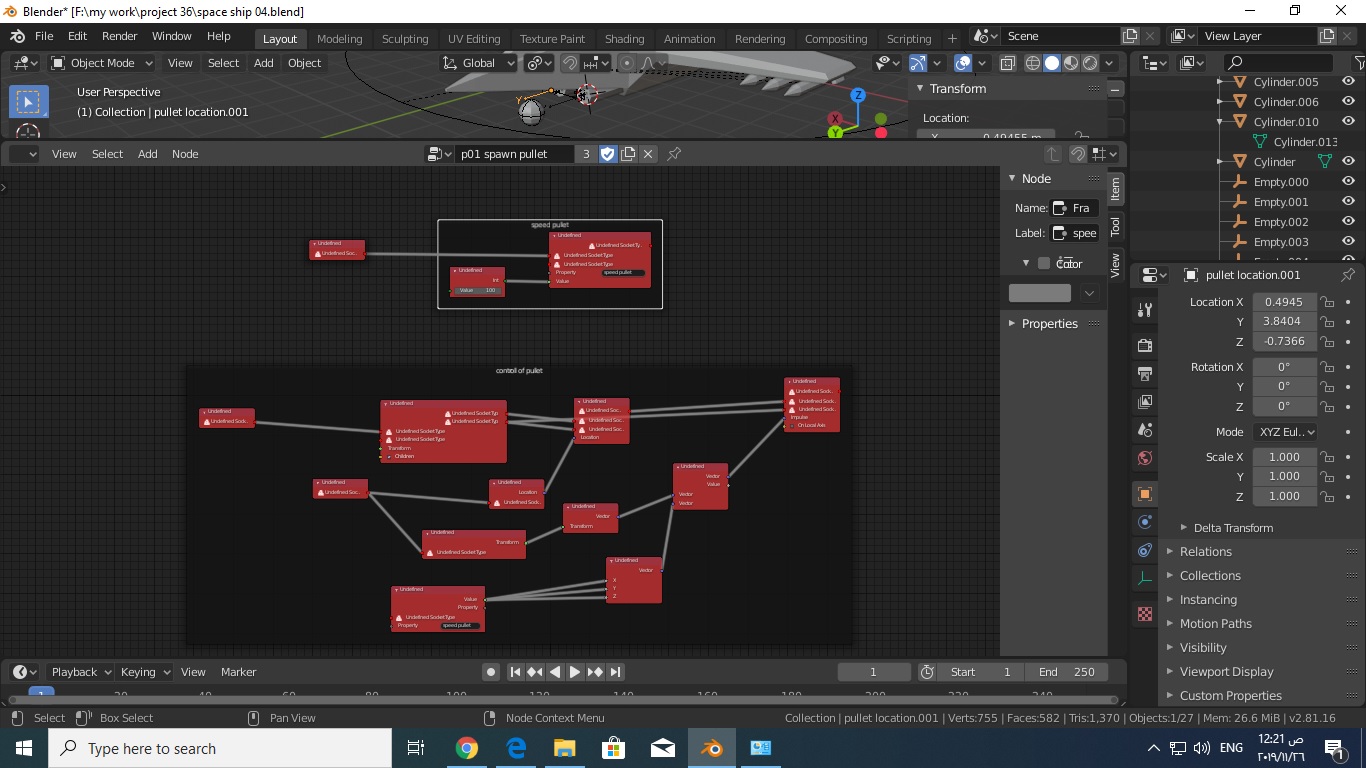
Task: Switch viewport to wireframe shading
Action: (1033, 63)
